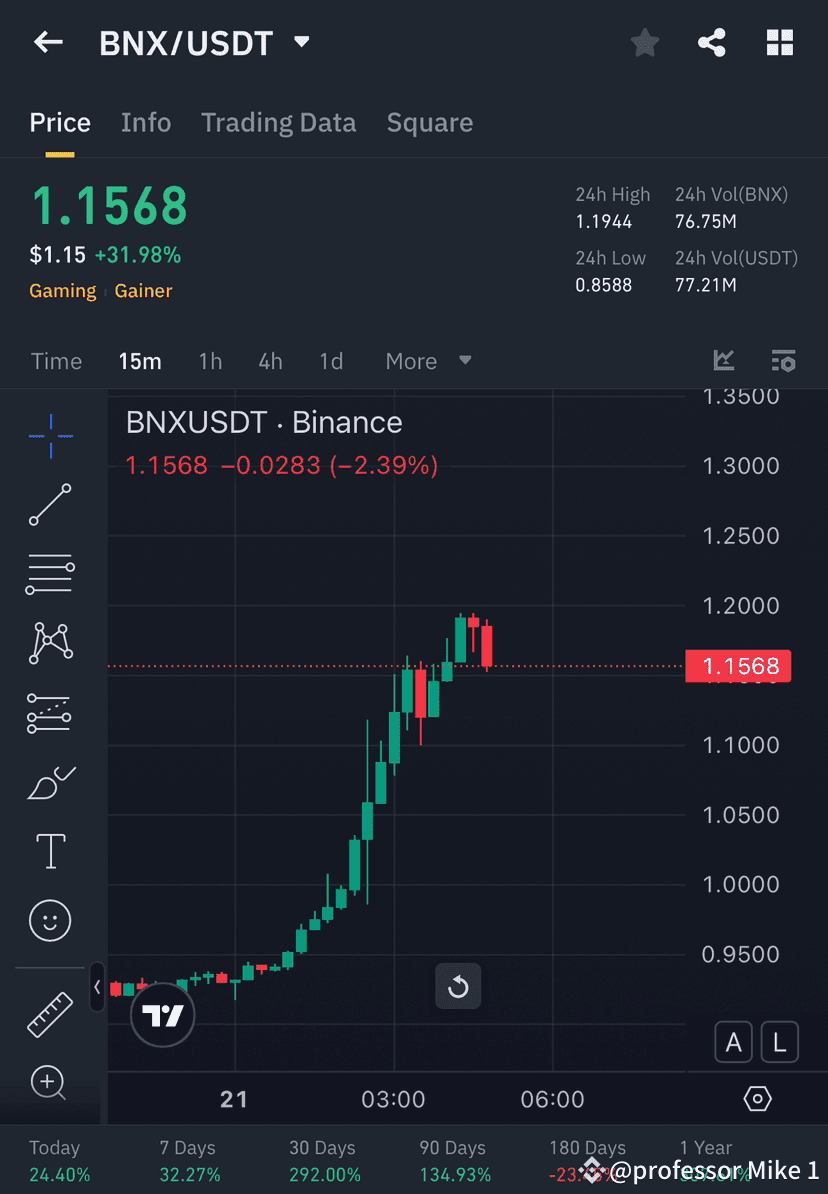
Task: Switch to the Info tab
Action: 146,122
